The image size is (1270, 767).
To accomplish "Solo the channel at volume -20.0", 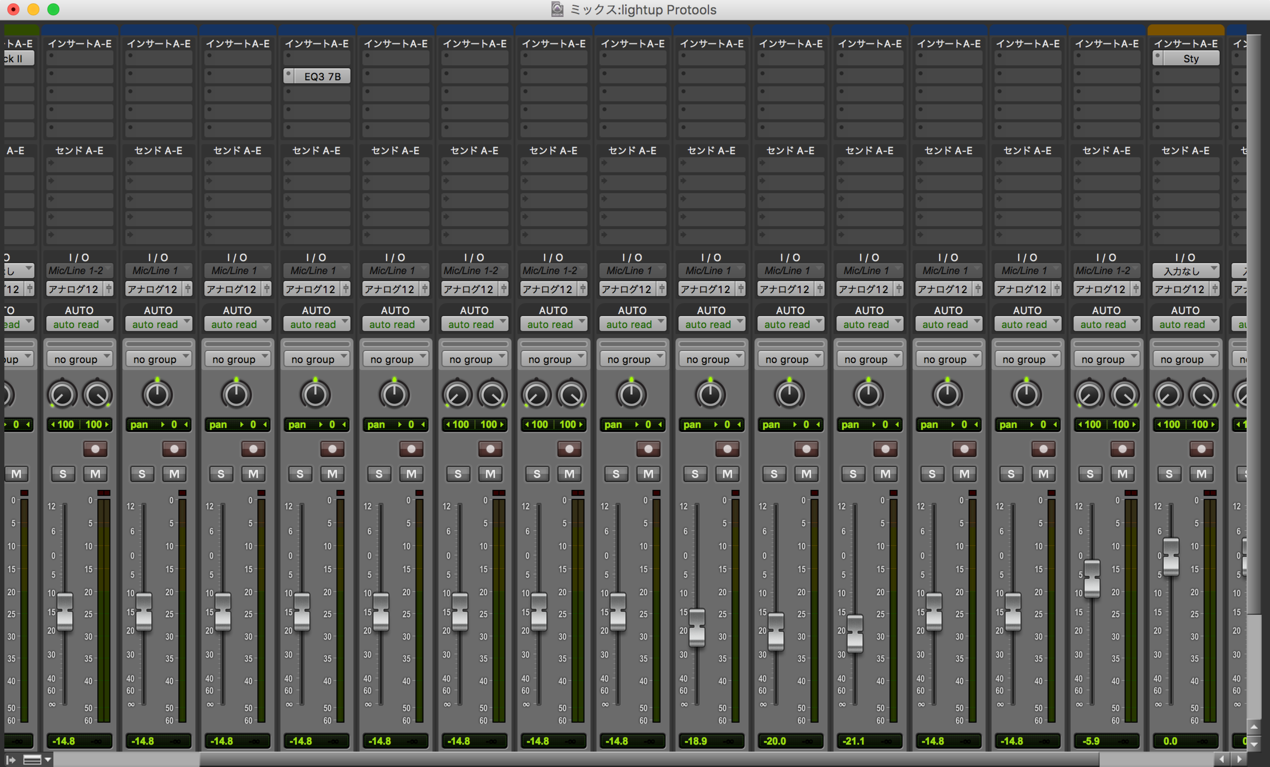I will [x=774, y=474].
